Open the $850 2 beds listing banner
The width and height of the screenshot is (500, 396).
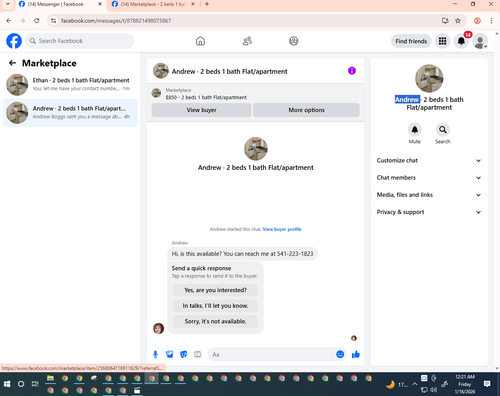point(256,94)
